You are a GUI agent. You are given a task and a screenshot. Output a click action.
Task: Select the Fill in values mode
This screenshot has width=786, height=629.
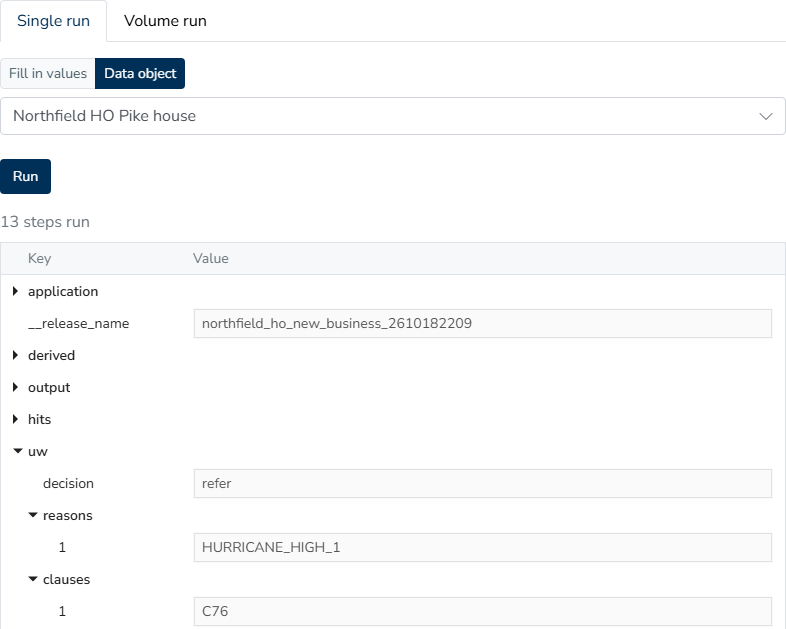tap(48, 73)
